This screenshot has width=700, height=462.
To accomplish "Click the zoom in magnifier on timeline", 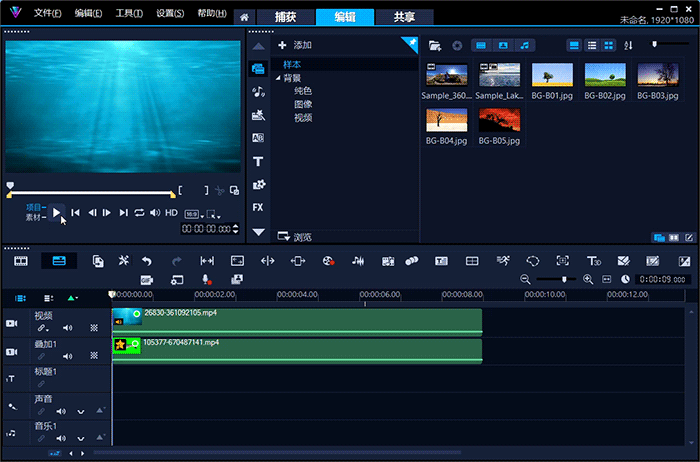I will tap(588, 279).
